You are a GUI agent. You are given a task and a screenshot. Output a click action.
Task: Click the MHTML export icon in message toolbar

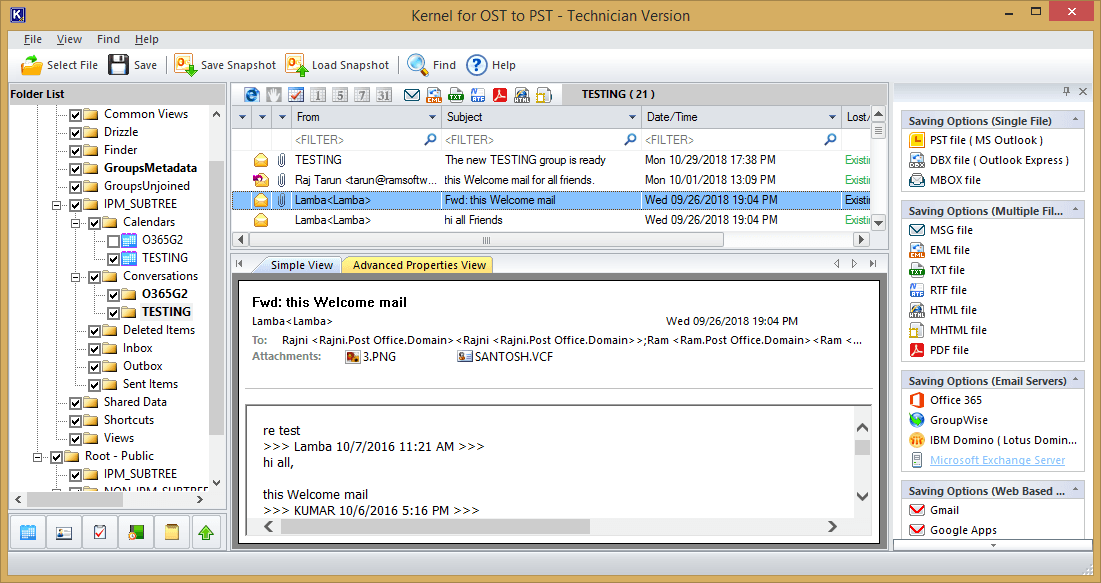point(543,95)
